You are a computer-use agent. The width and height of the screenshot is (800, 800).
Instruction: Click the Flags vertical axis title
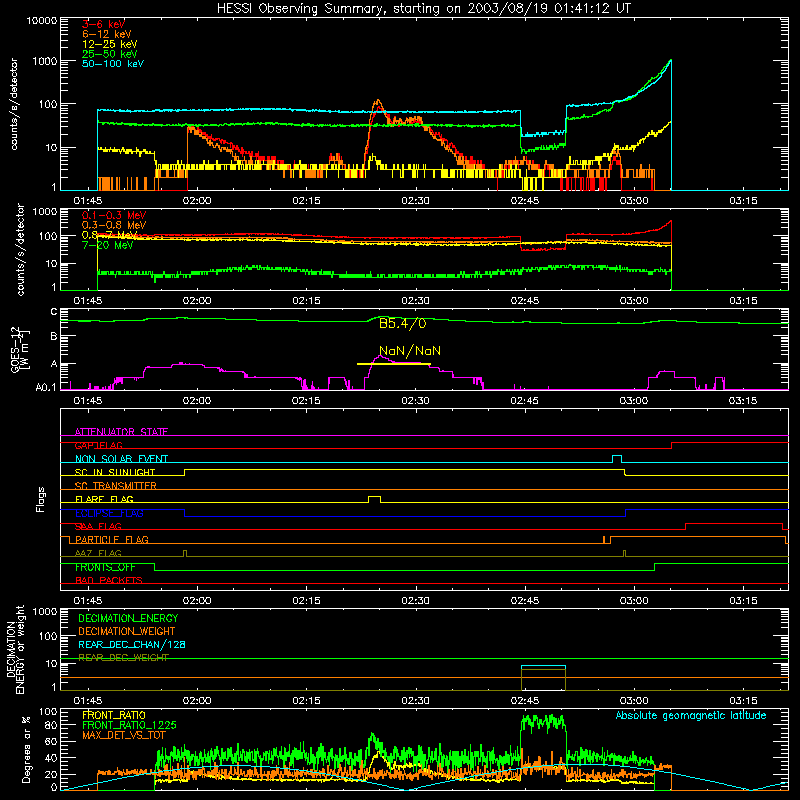tap(40, 499)
